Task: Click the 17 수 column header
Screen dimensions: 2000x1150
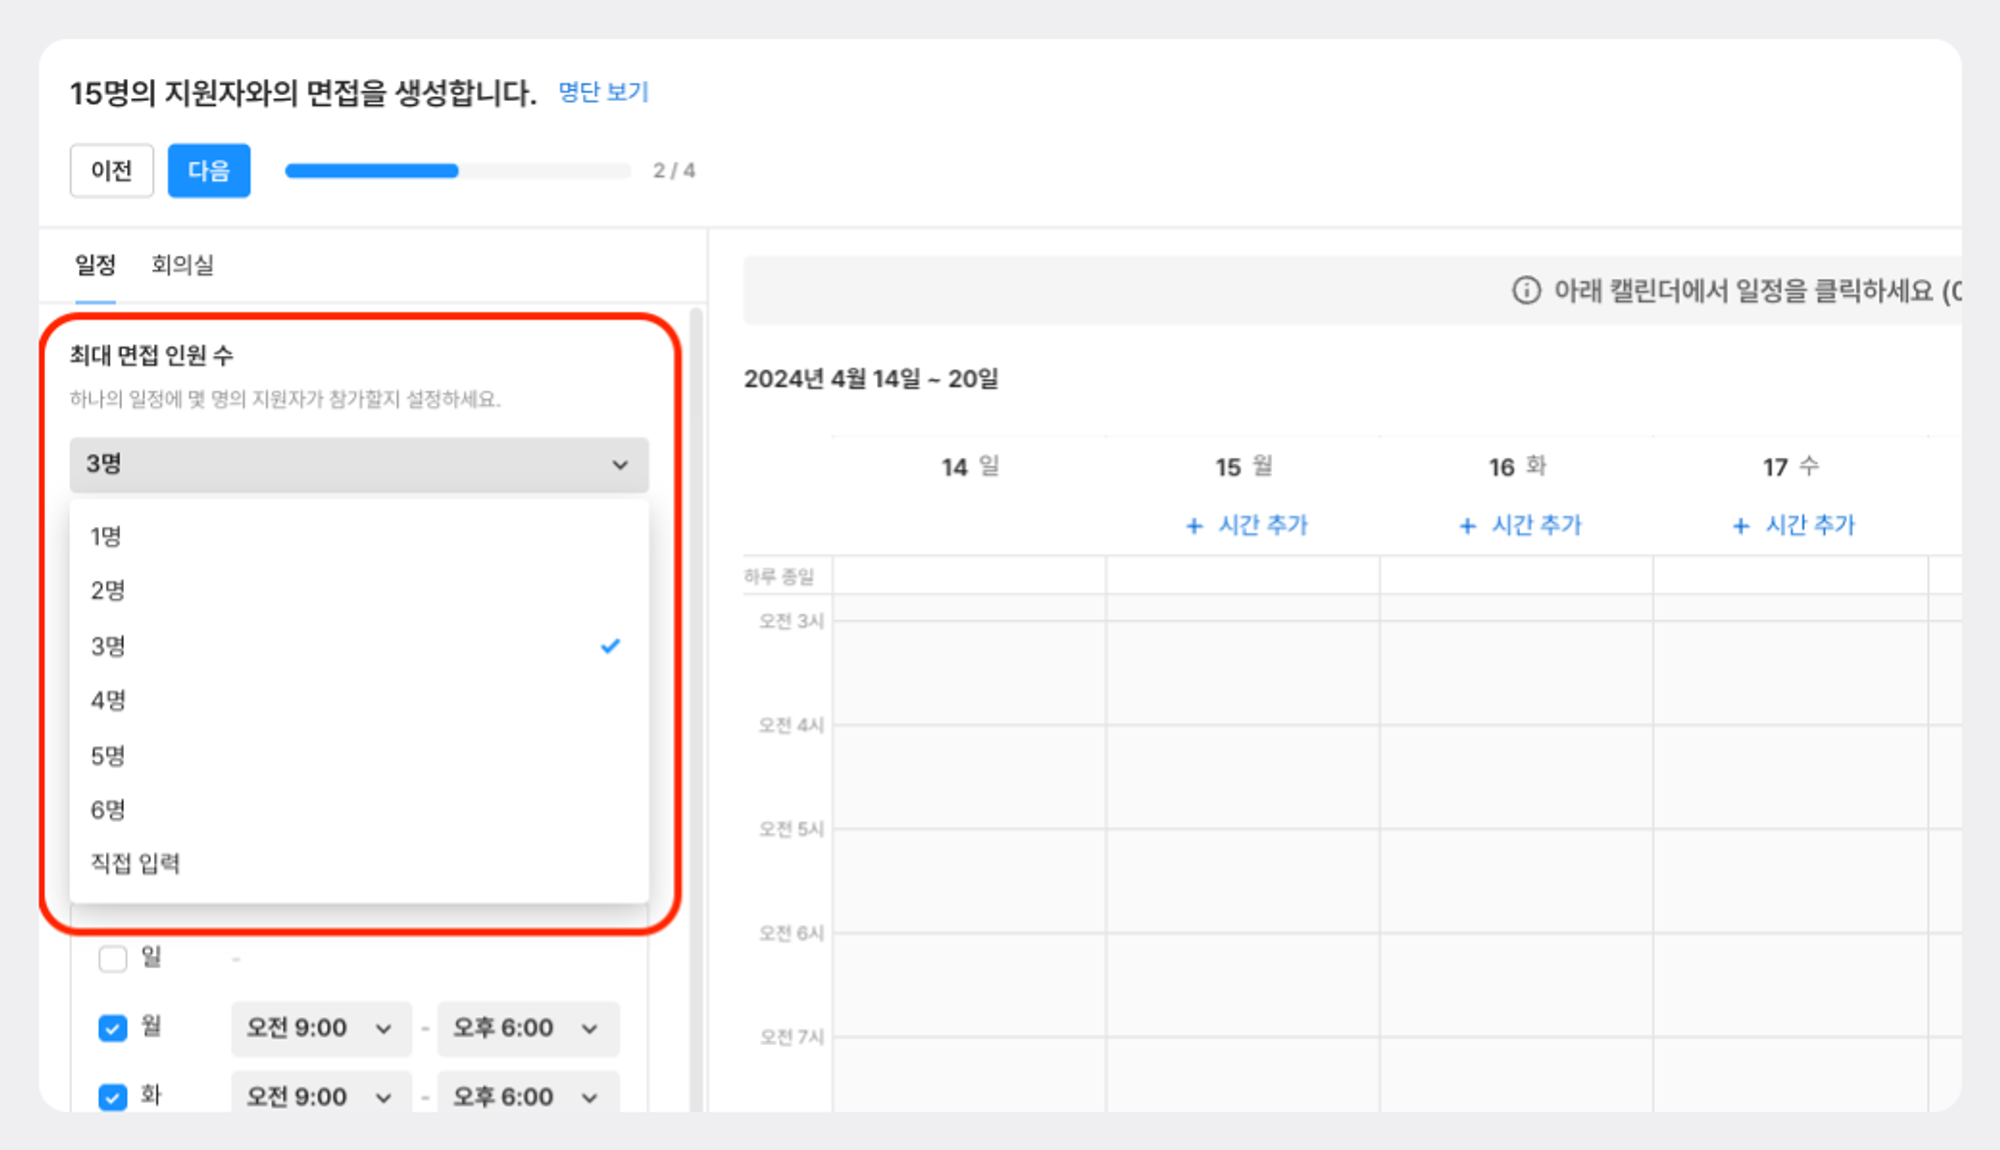Action: (x=1790, y=467)
